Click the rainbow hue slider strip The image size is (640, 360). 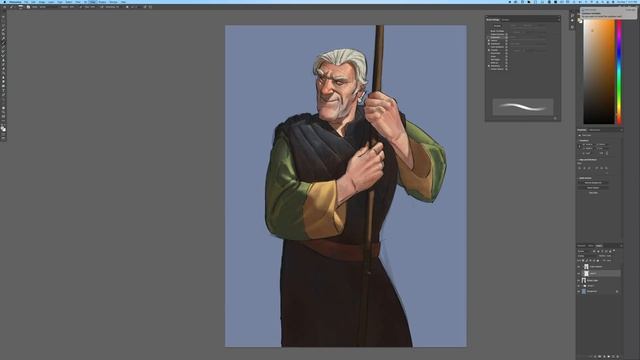click(619, 71)
